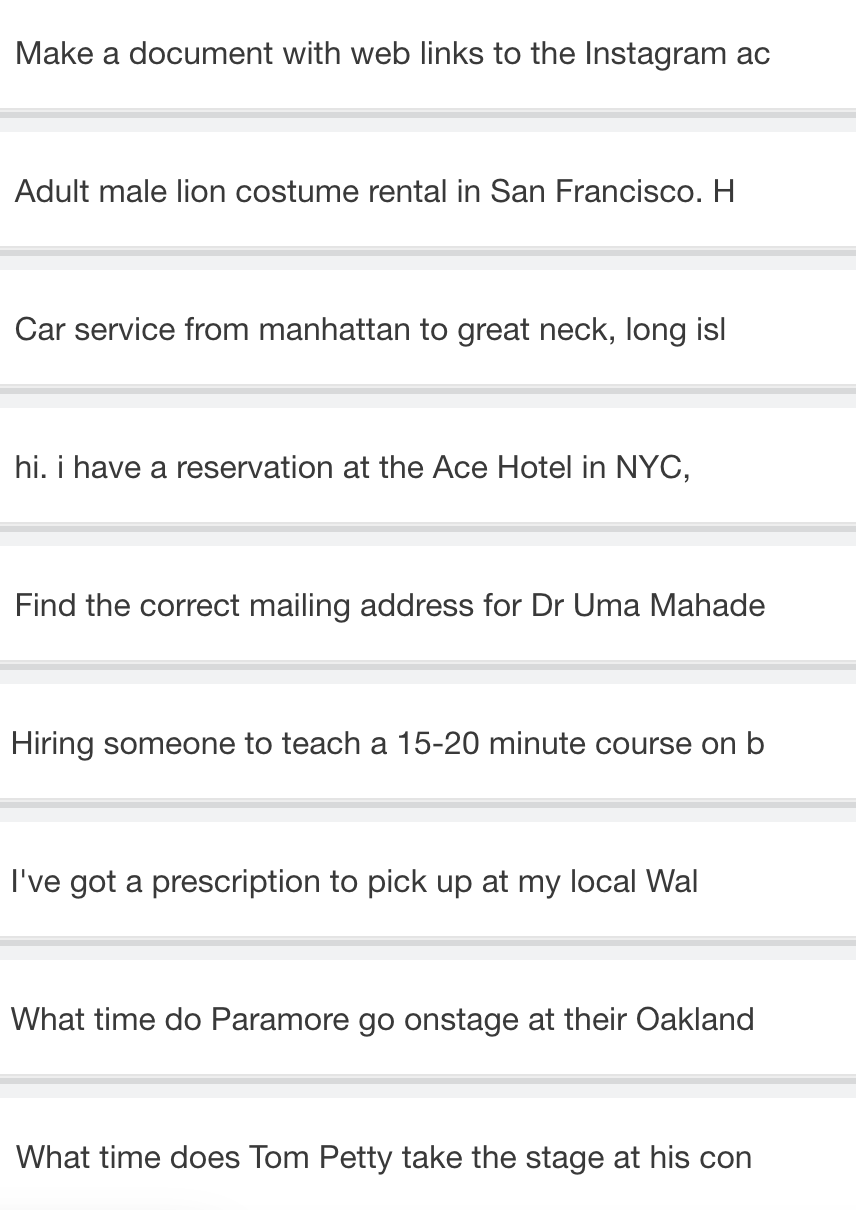Select the row starting "I've got a prescription"

pyautogui.click(x=354, y=881)
